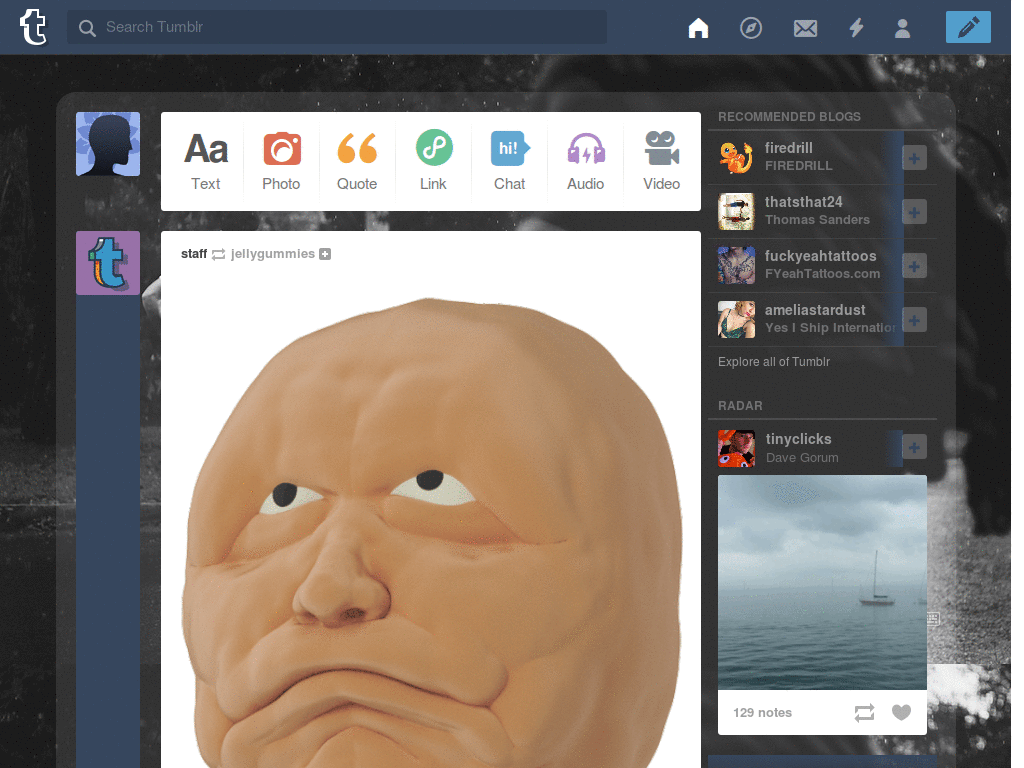Click the blue compose pencil button
The image size is (1024, 768).
(x=968, y=27)
